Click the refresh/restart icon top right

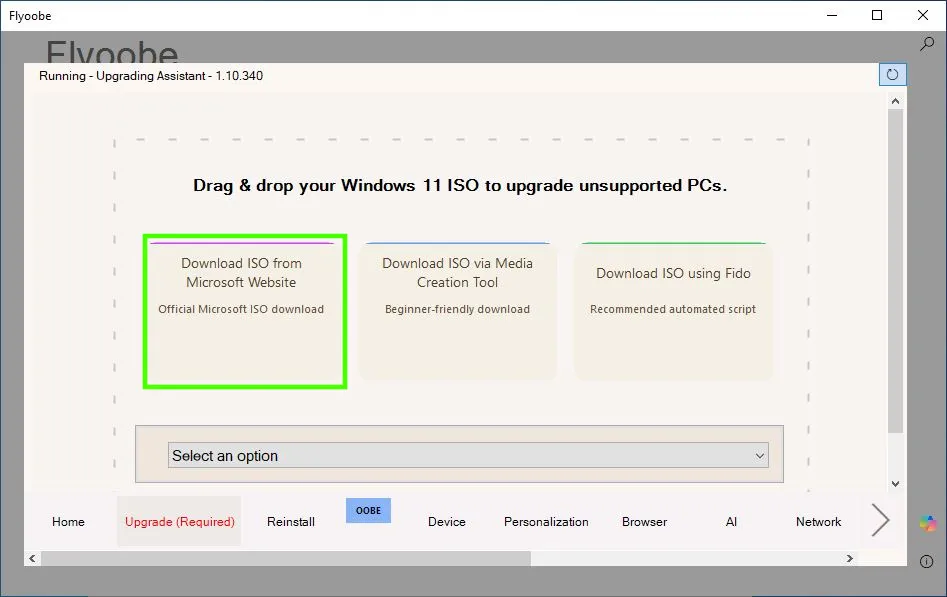(891, 74)
